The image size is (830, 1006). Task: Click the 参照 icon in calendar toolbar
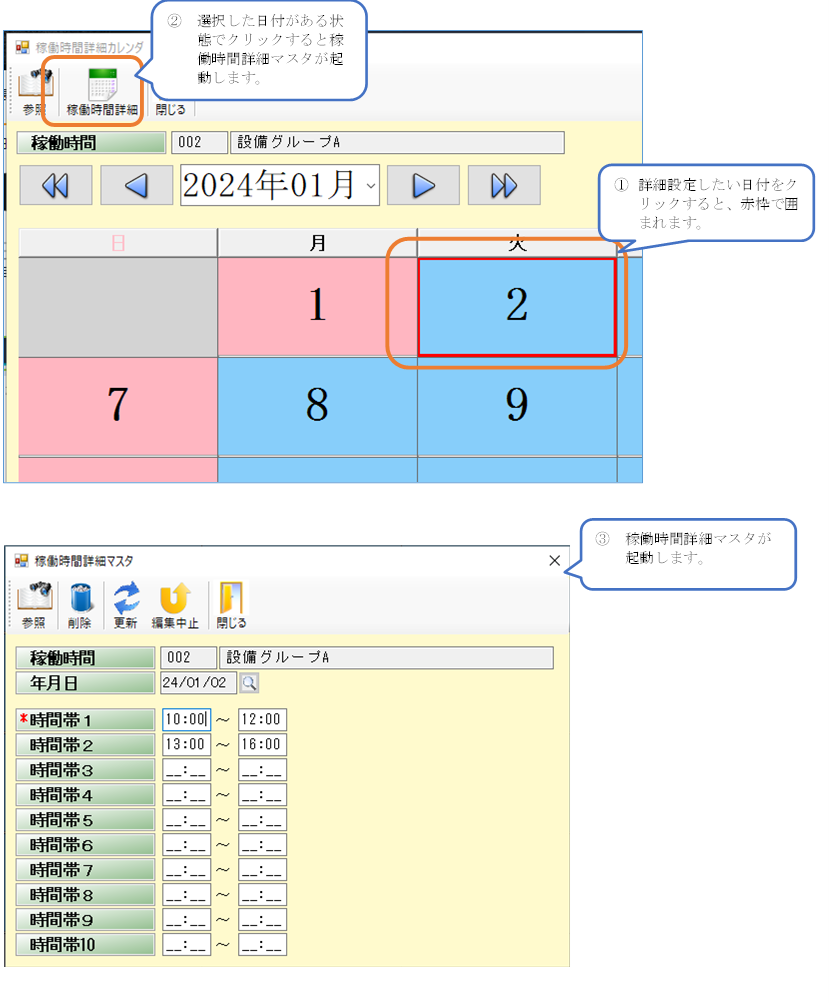34,92
